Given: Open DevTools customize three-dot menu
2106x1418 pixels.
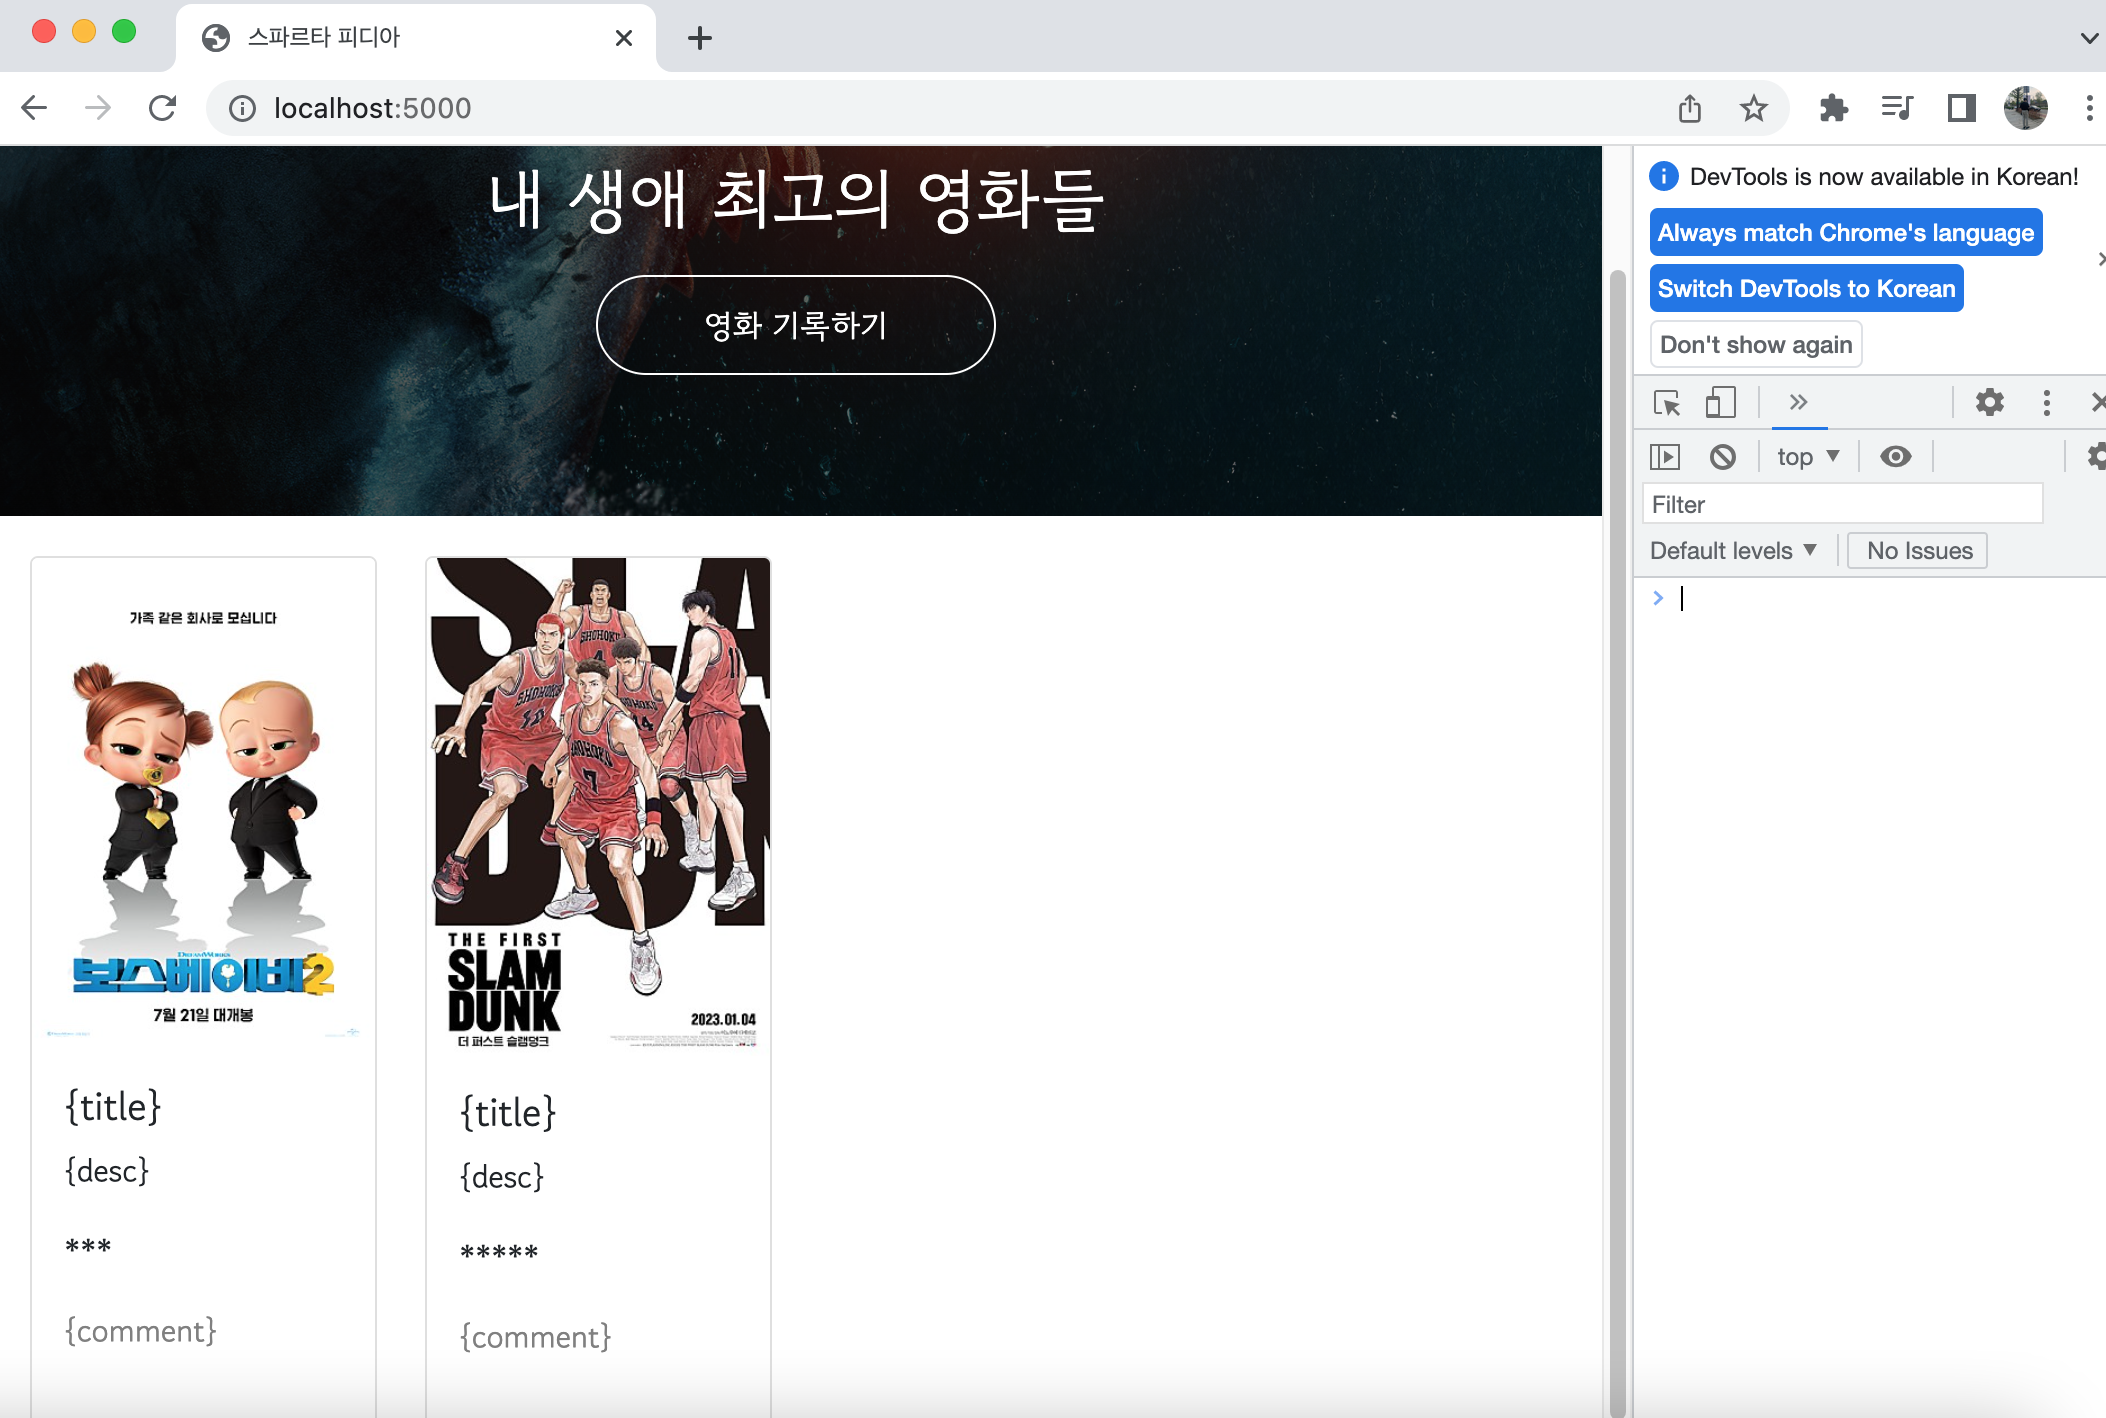Looking at the screenshot, I should click(x=2046, y=402).
